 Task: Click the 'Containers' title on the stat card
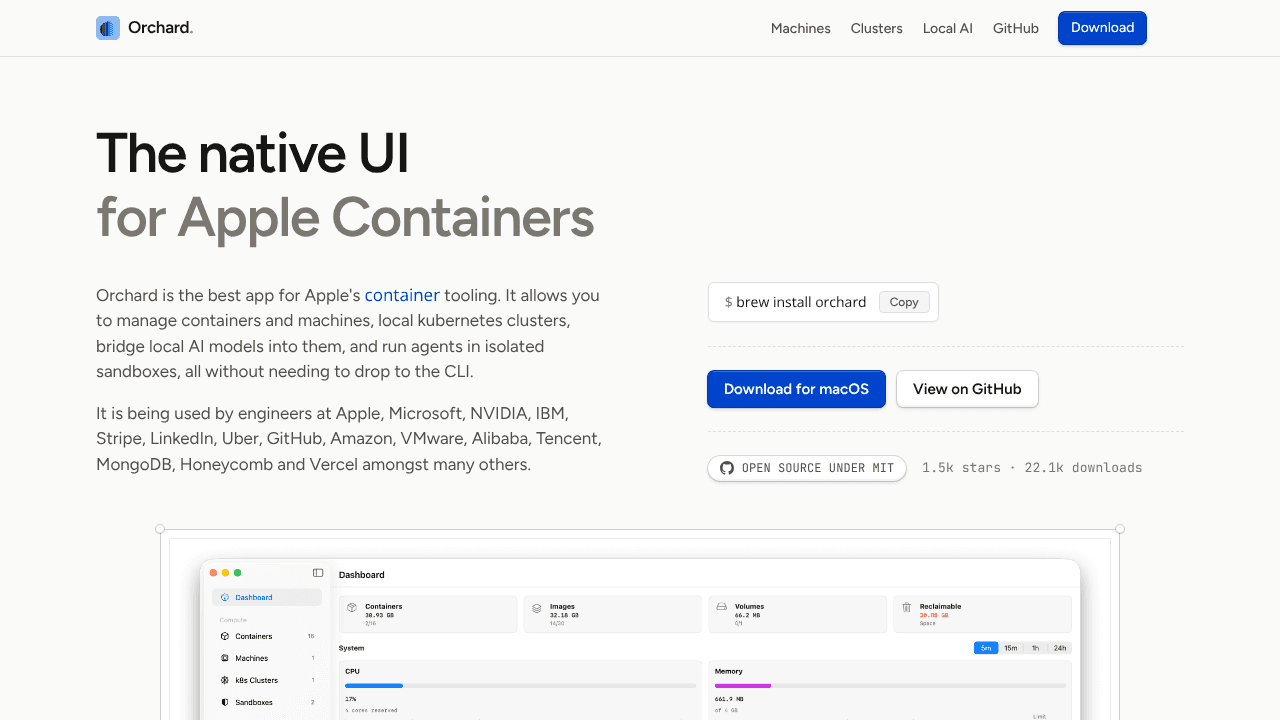384,607
